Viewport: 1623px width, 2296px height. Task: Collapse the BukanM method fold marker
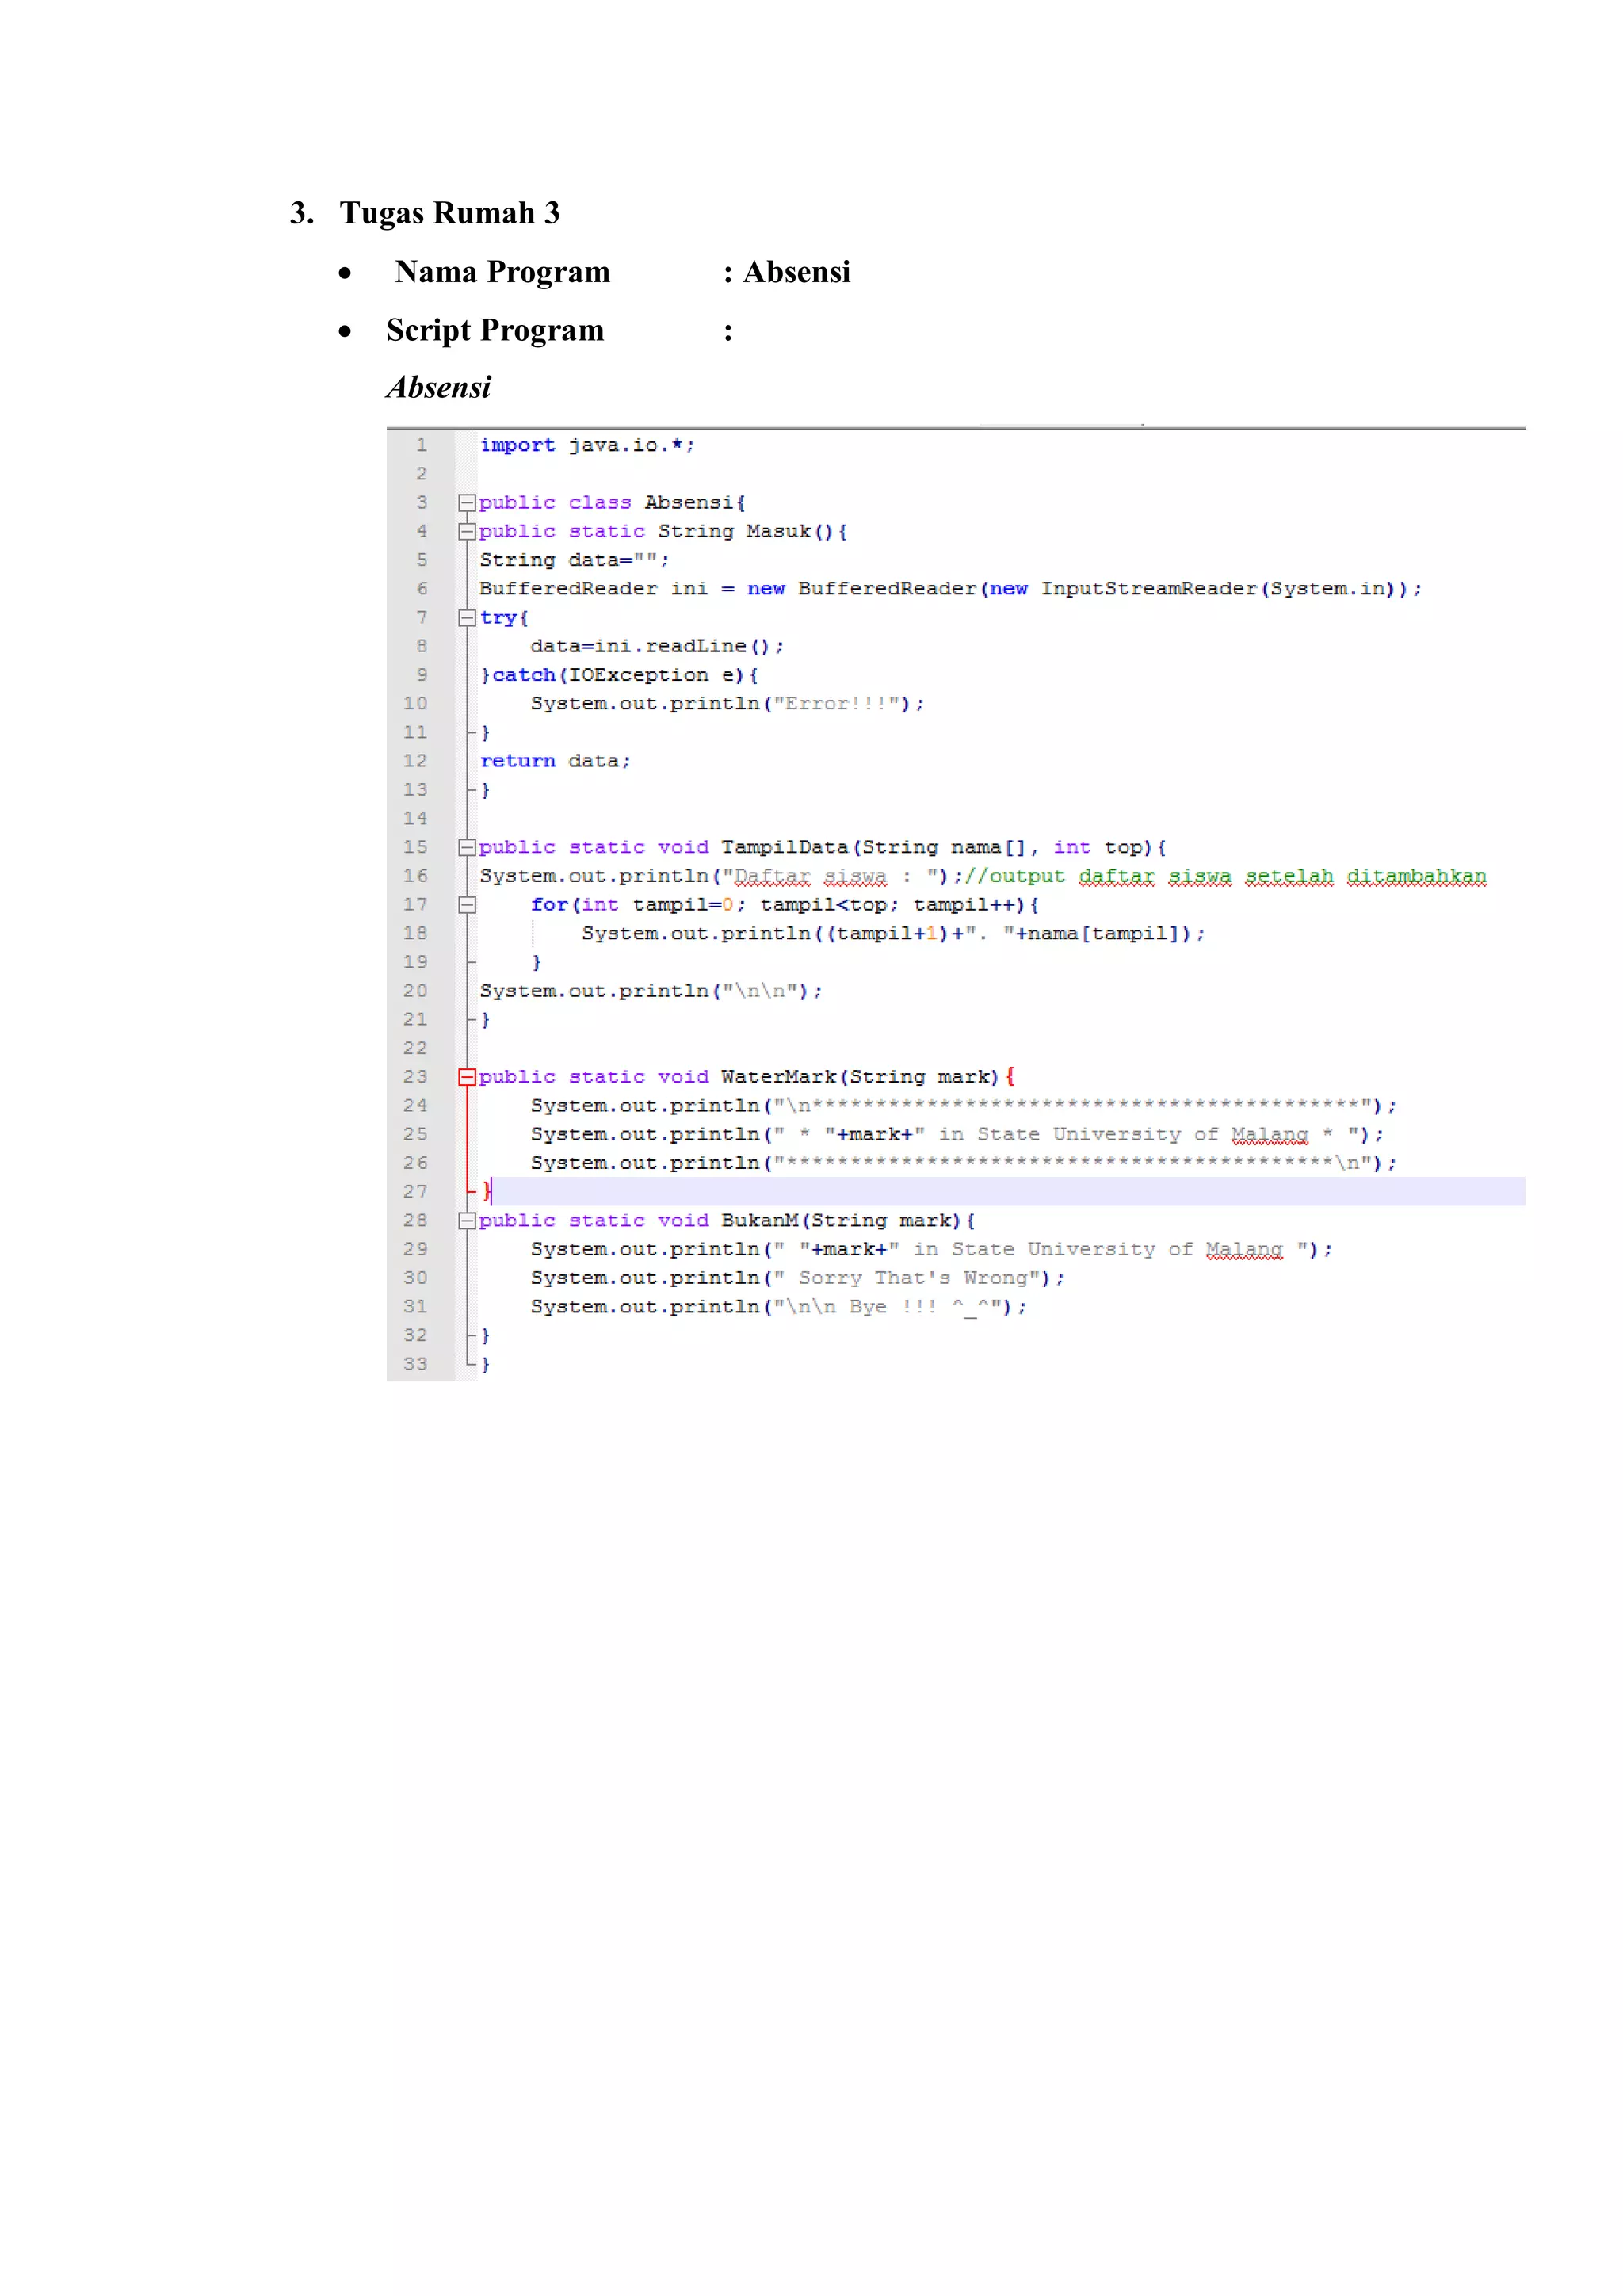466,1221
